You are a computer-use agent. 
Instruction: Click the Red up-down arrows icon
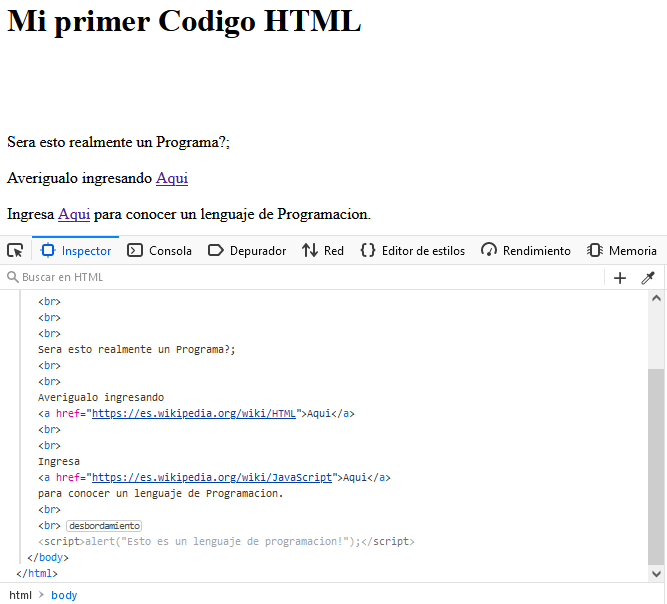click(310, 251)
